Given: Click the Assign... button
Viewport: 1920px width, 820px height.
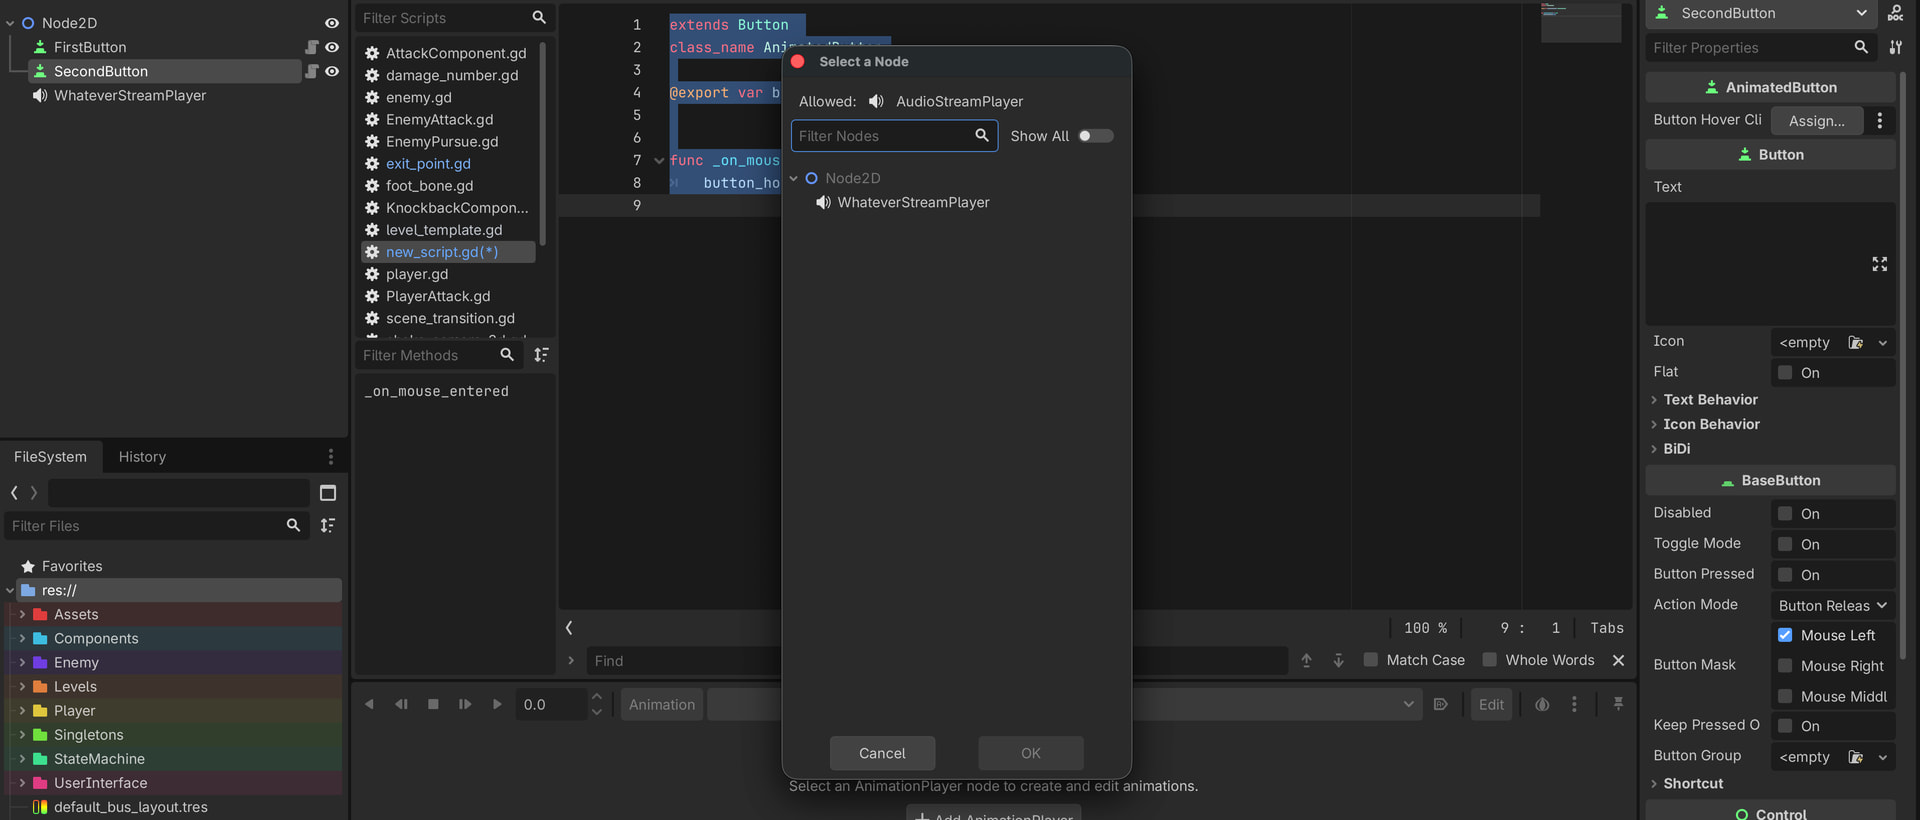Looking at the screenshot, I should click(1817, 120).
